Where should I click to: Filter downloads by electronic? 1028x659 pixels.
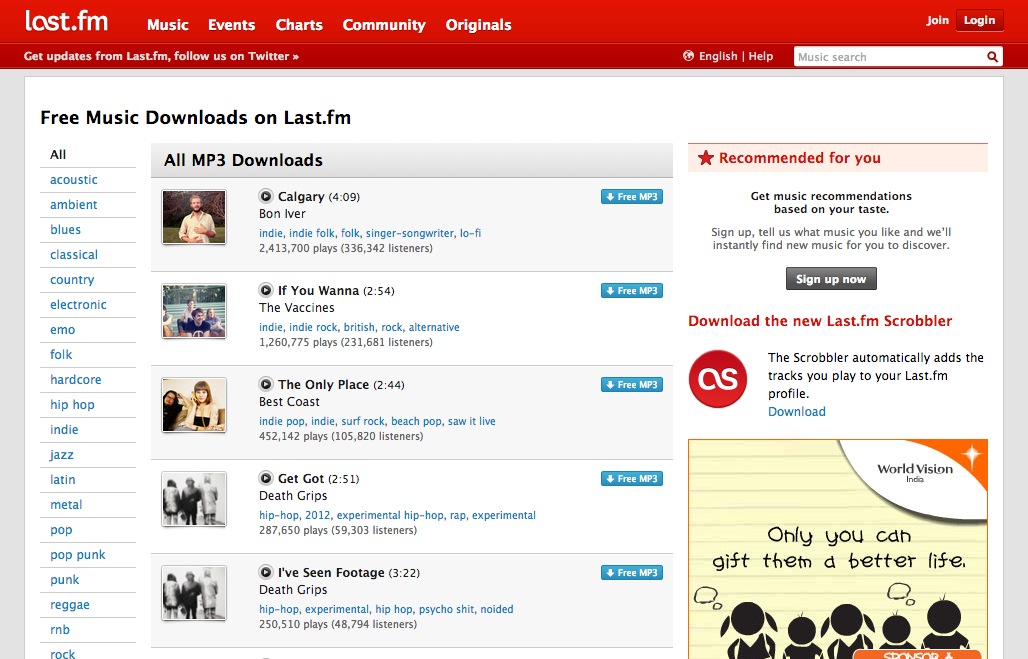(78, 304)
